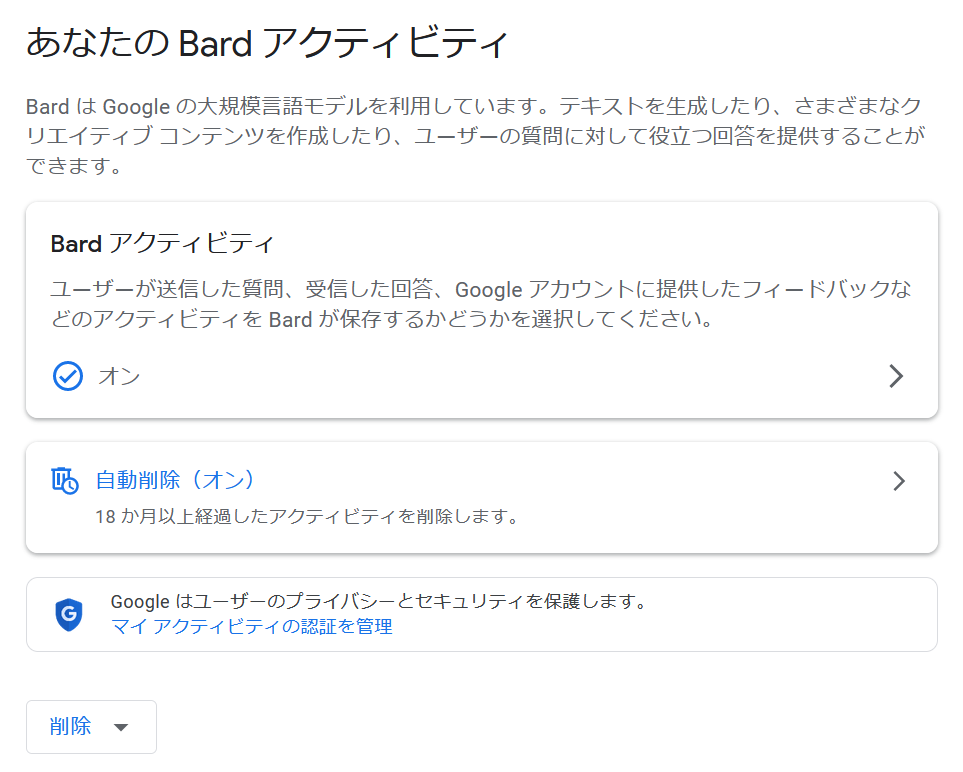Click the オン status label
Viewport: 963px width, 772px height.
tap(119, 376)
